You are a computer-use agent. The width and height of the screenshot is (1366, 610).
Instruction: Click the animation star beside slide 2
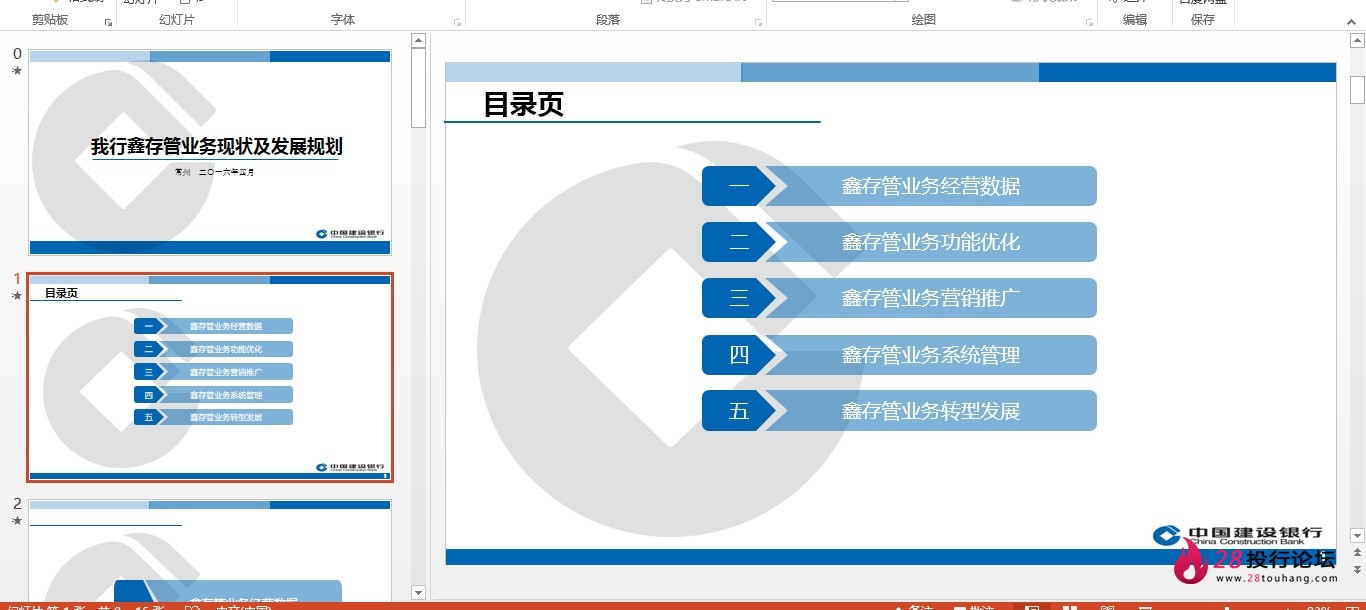point(16,521)
